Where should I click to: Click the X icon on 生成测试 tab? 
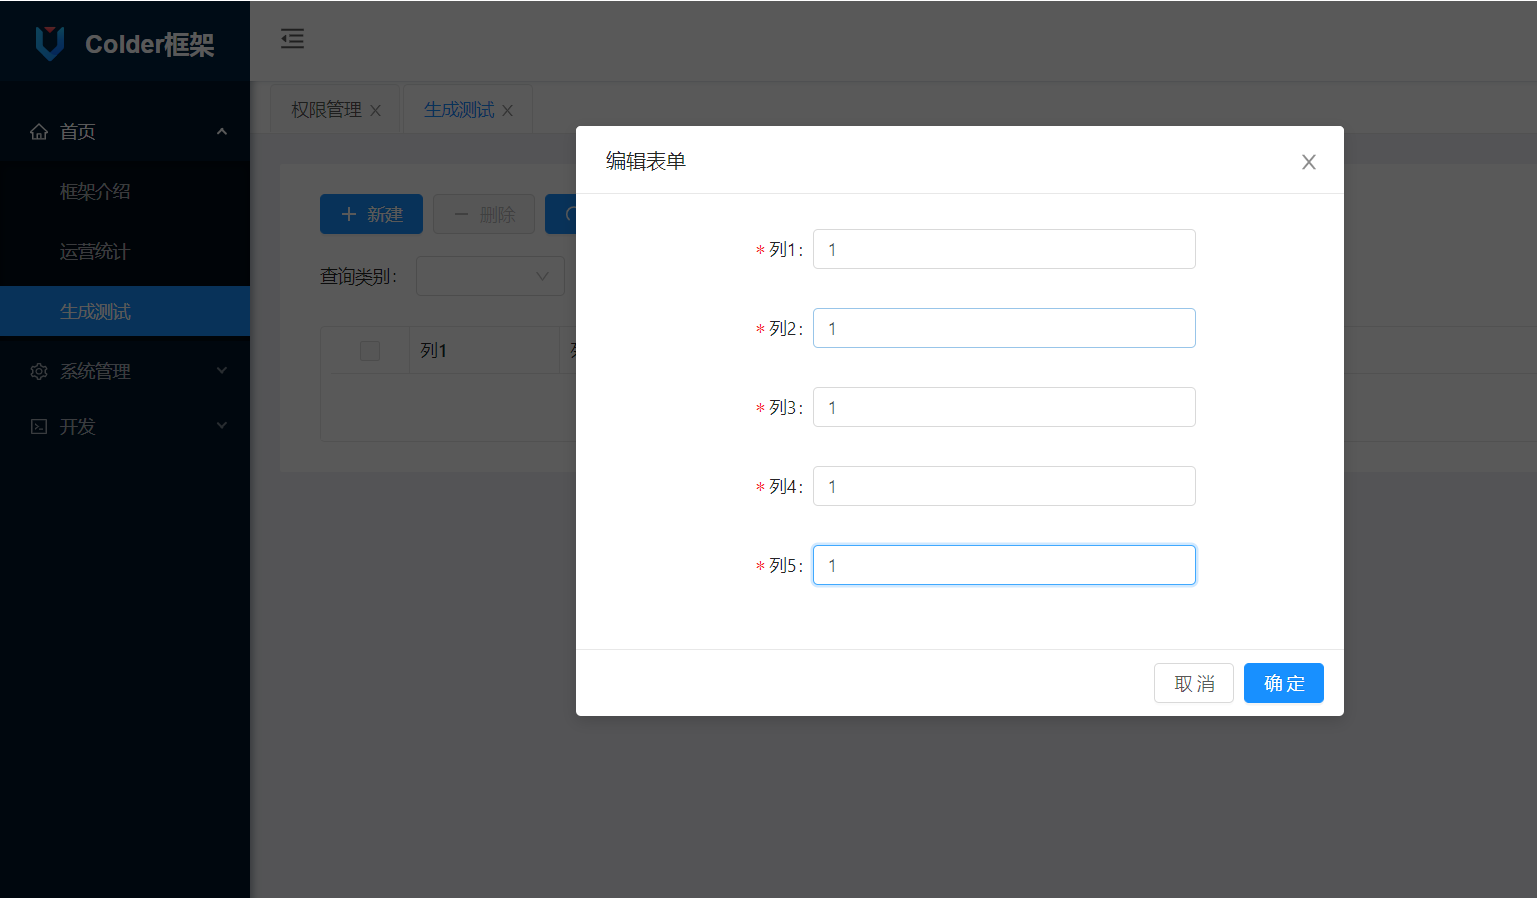point(508,110)
